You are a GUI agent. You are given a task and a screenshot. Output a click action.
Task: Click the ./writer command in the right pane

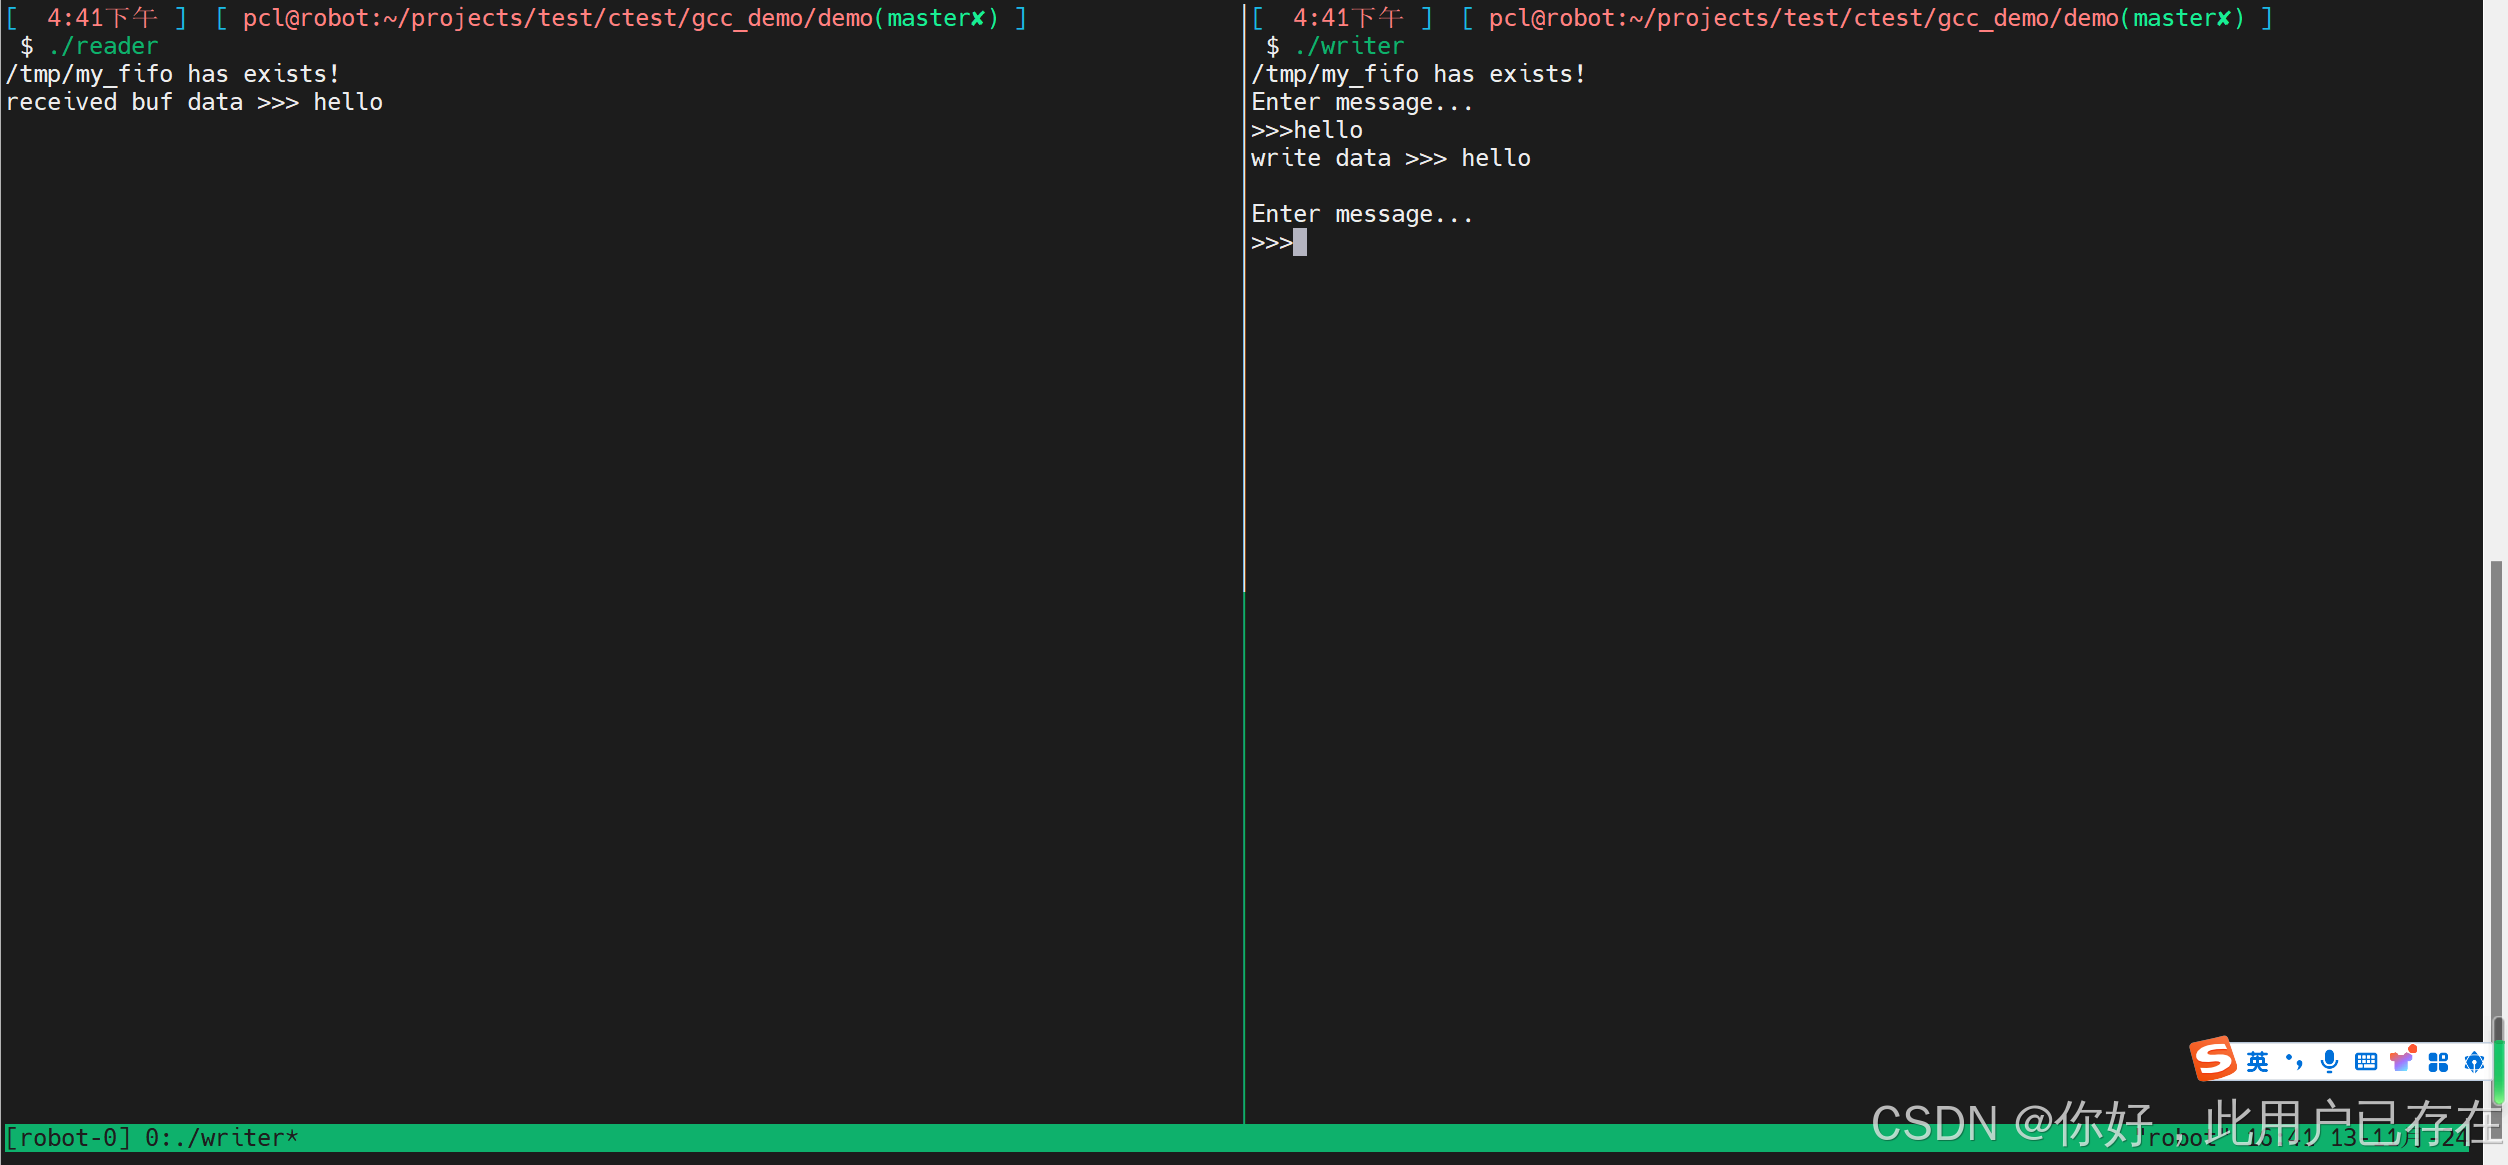[x=1349, y=46]
